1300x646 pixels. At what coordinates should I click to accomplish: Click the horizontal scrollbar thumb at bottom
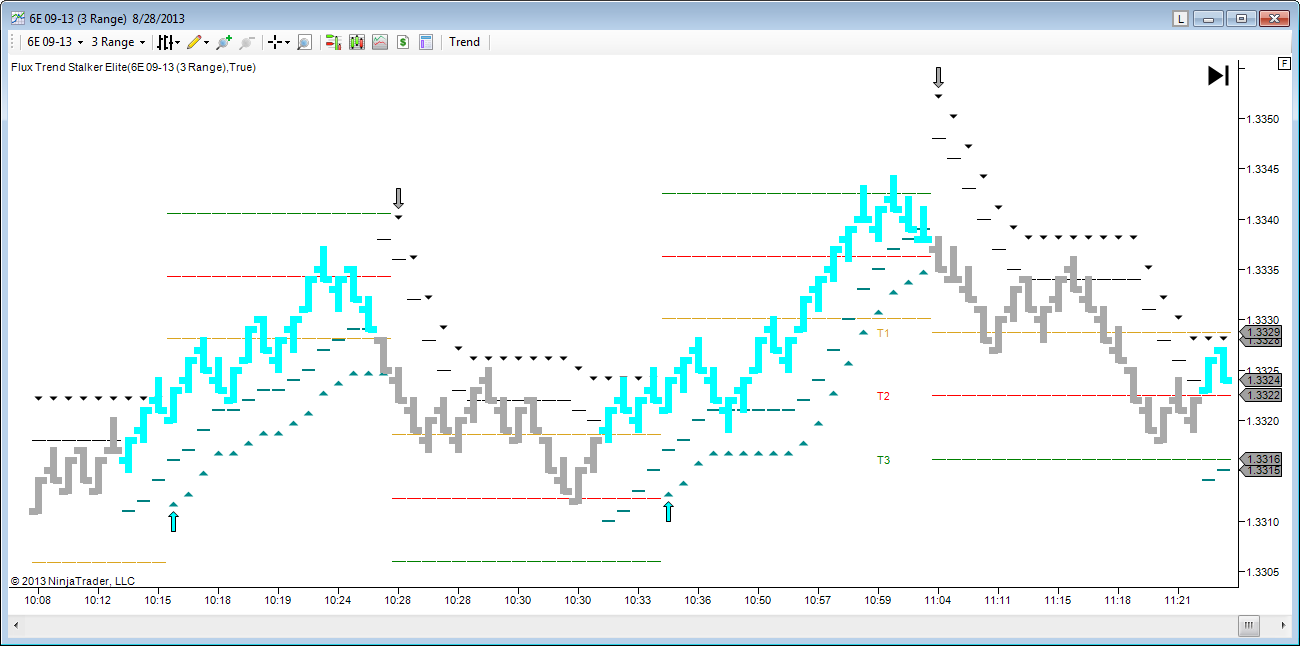click(1249, 625)
